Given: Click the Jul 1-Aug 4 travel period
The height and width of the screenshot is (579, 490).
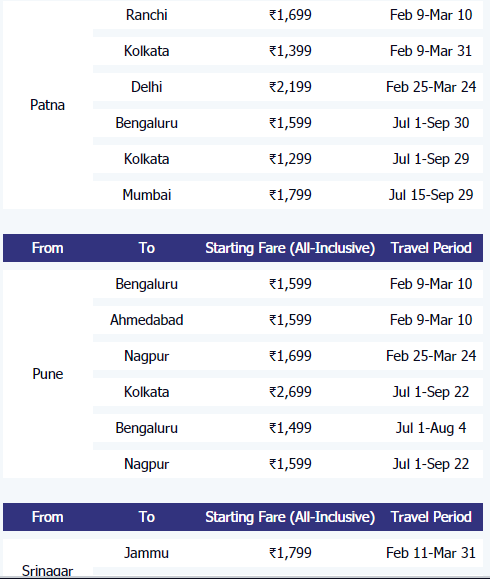Looking at the screenshot, I should click(431, 428).
